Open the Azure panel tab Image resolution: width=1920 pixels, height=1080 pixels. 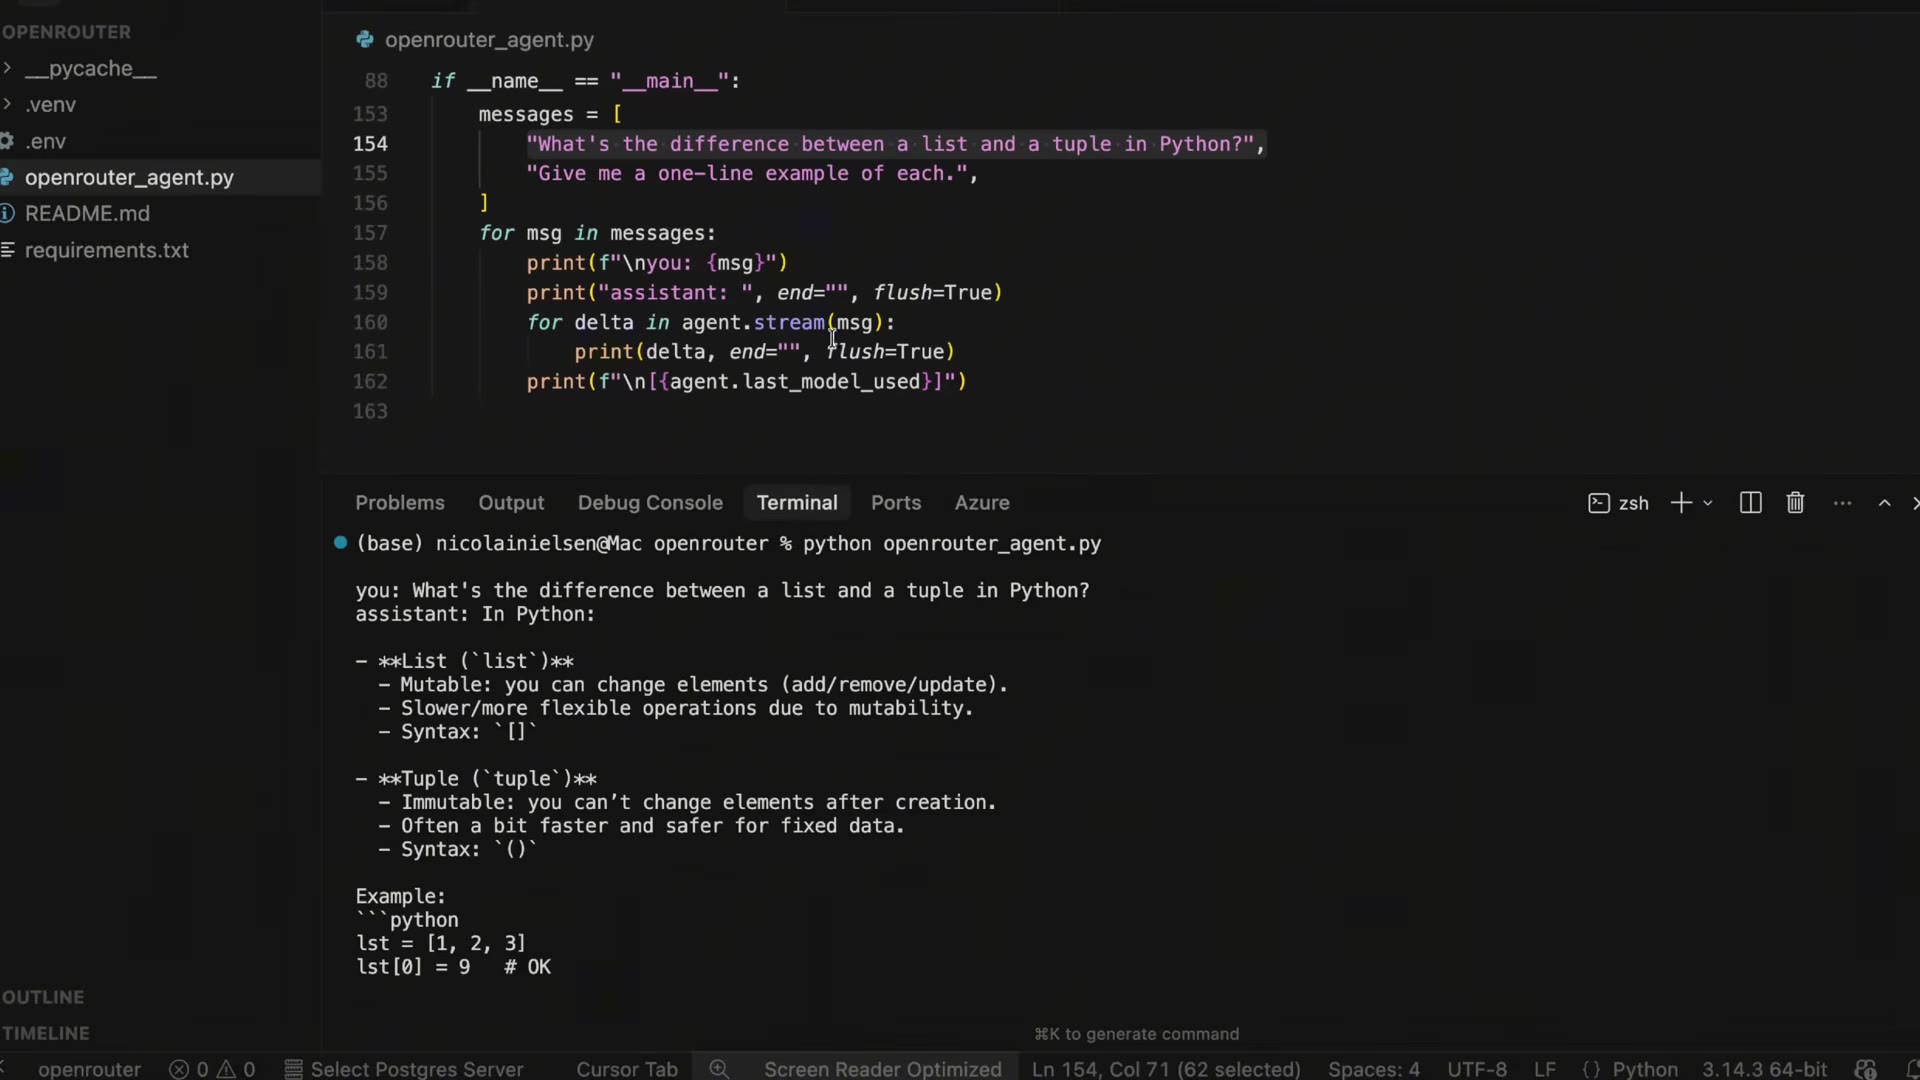click(982, 503)
